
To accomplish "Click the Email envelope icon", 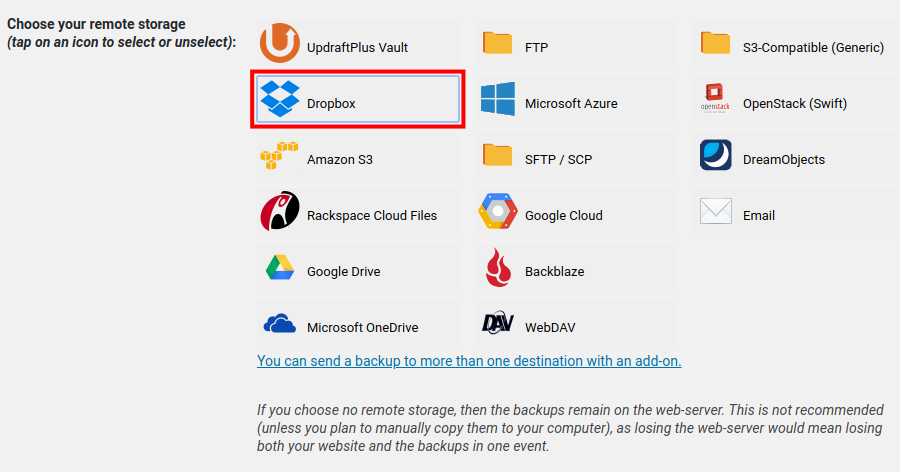I will coord(715,212).
